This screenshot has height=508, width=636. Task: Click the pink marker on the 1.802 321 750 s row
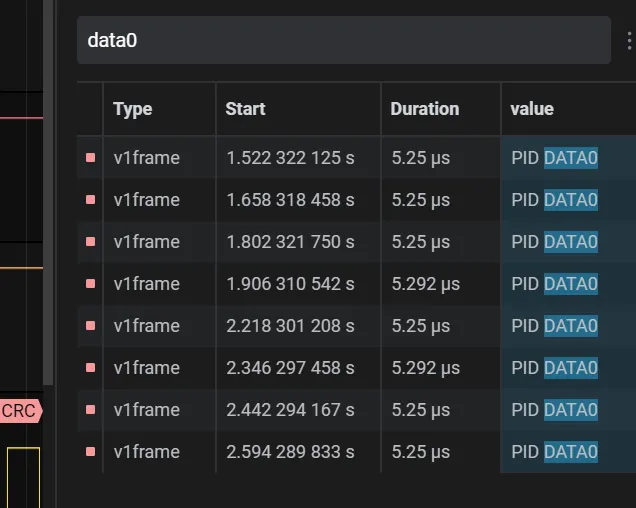[x=91, y=242]
